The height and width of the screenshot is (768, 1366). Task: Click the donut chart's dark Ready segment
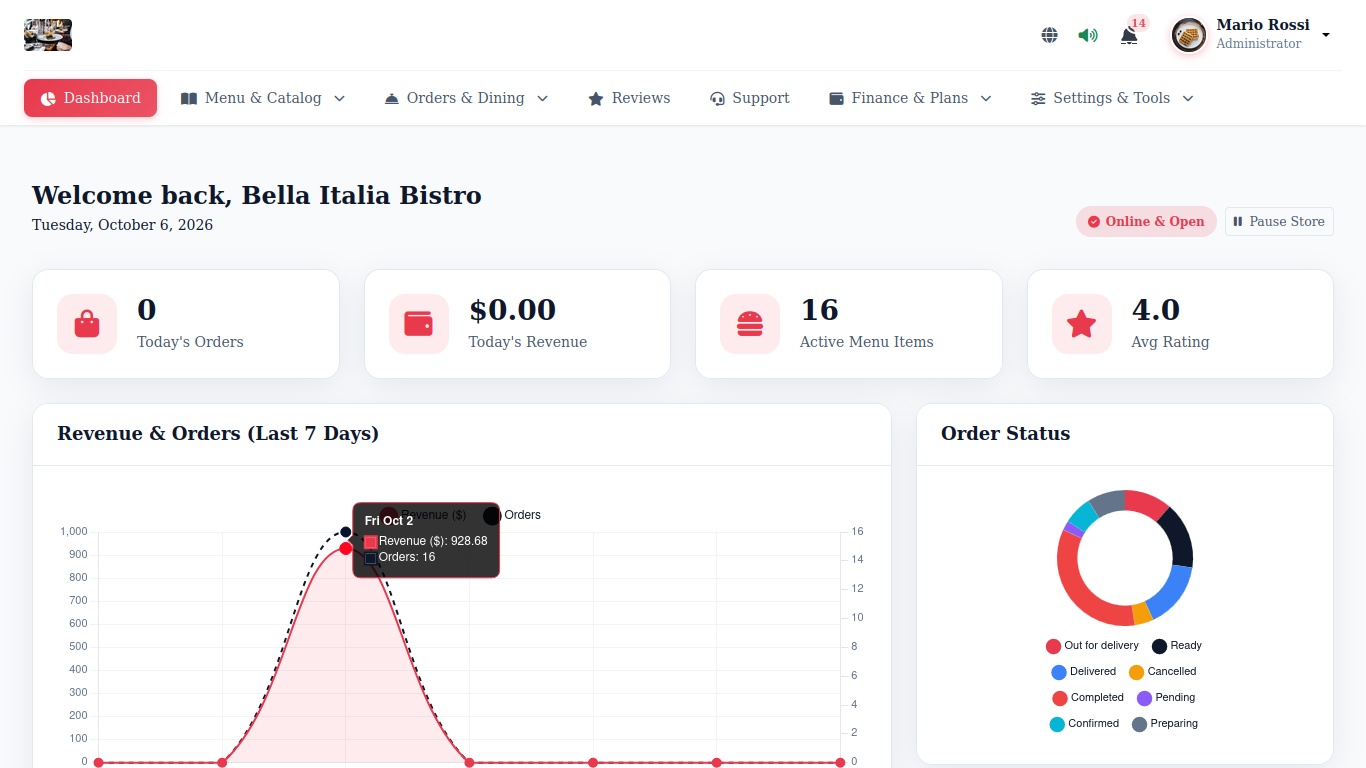click(x=1177, y=537)
